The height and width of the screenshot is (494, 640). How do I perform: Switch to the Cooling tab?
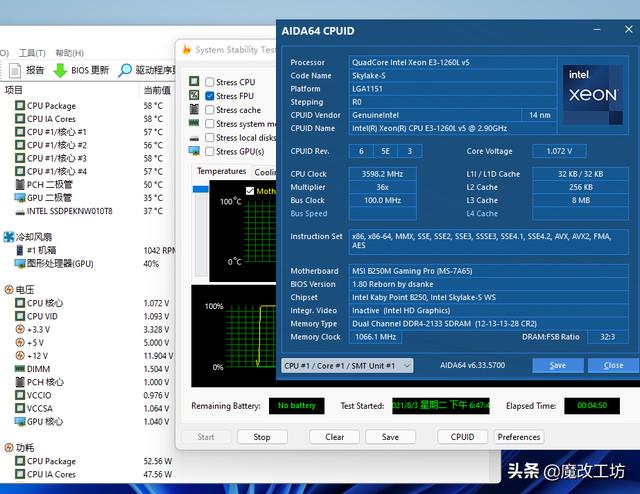(x=265, y=172)
